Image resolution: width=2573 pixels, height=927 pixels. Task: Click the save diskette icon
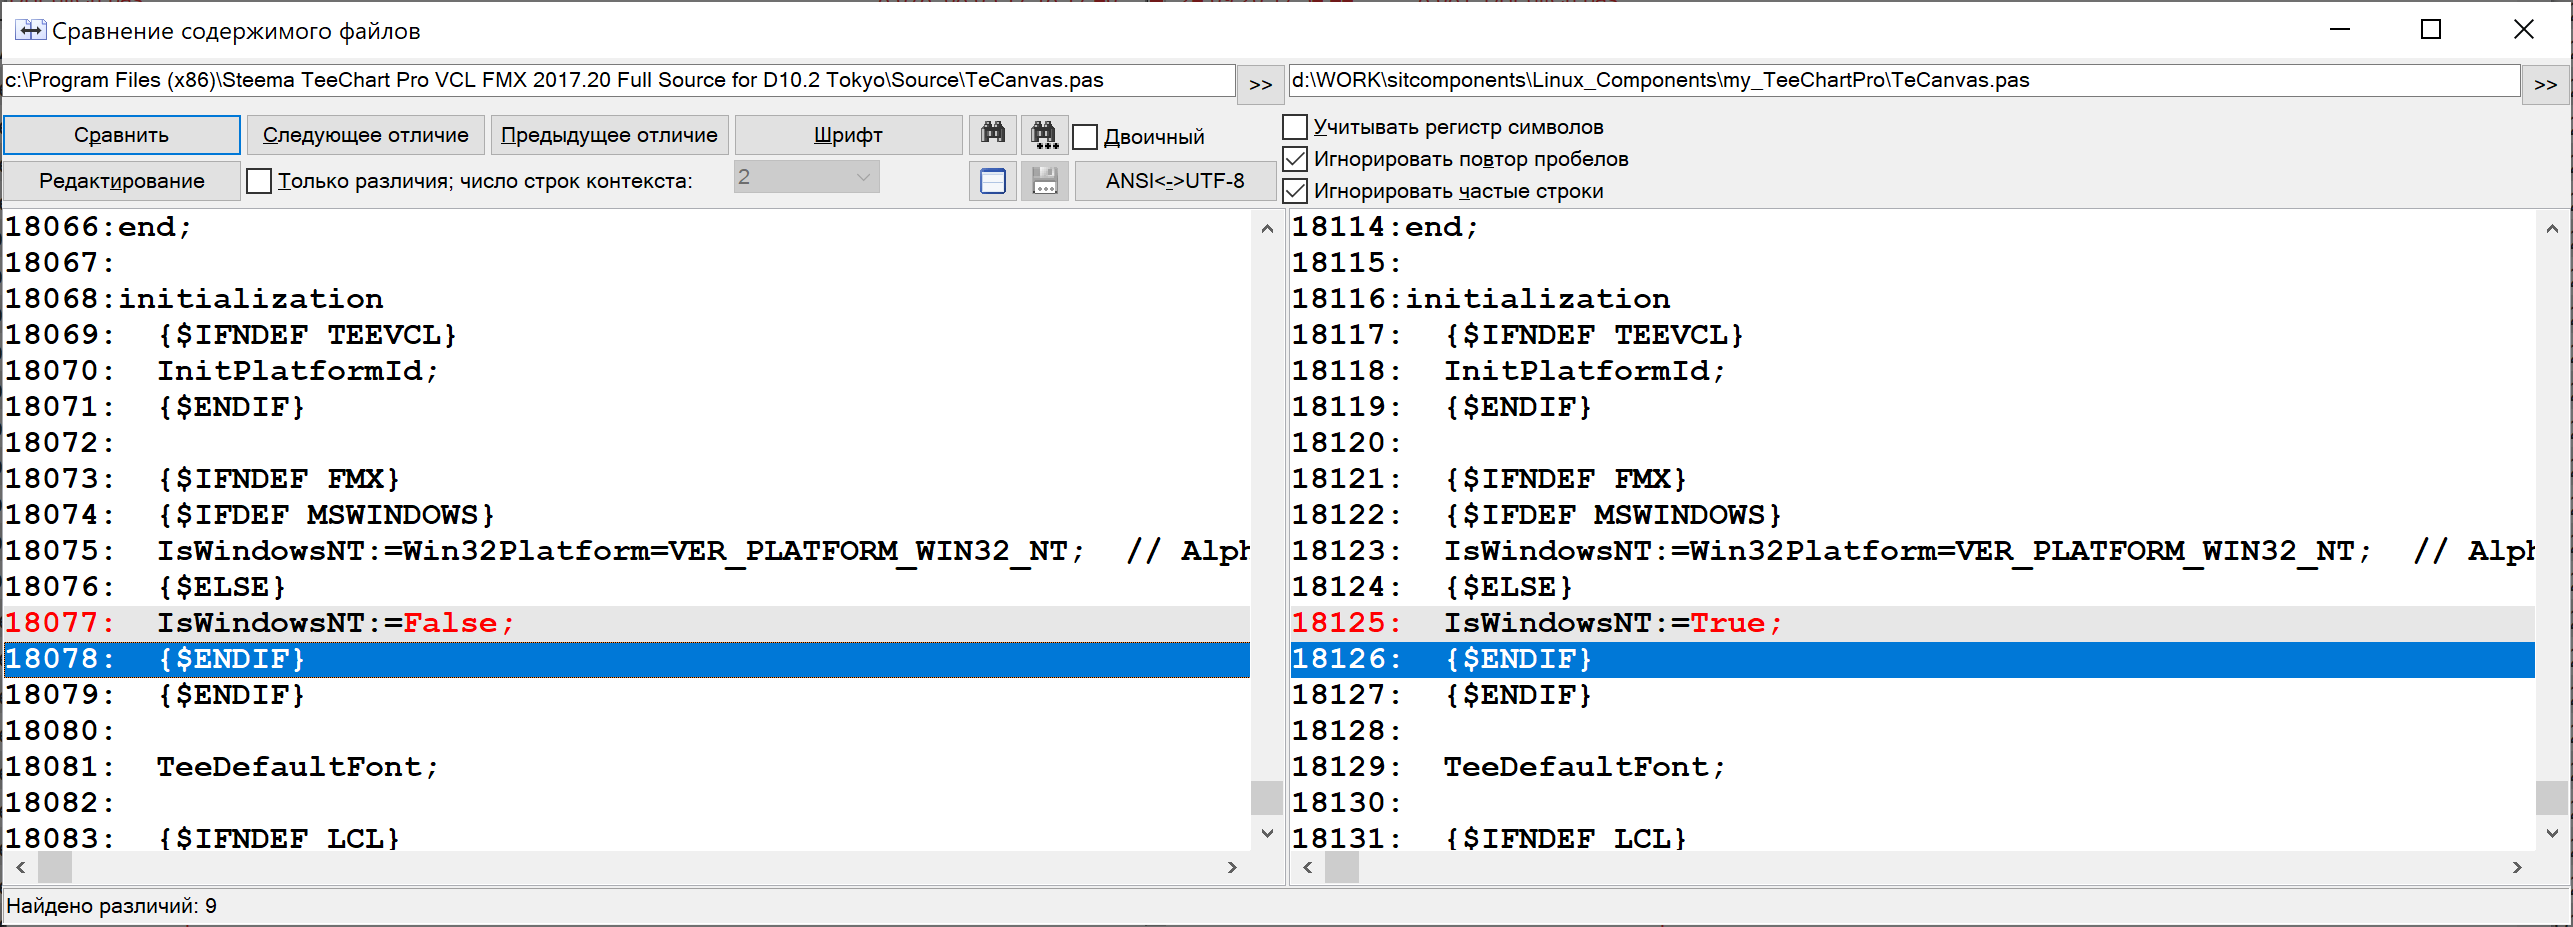tap(1044, 181)
